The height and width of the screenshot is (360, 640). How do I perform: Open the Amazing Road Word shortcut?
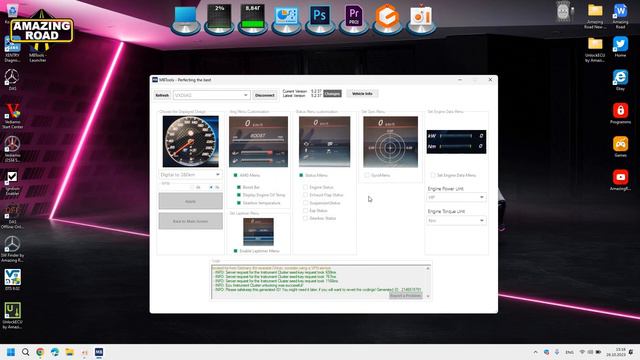click(x=620, y=16)
